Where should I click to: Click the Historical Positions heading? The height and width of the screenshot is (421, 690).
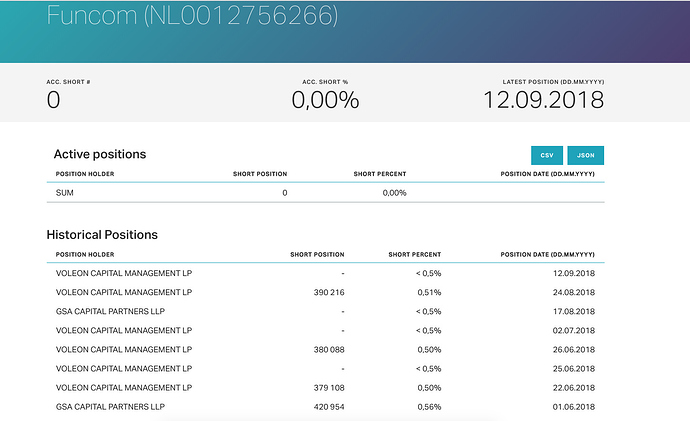point(102,234)
